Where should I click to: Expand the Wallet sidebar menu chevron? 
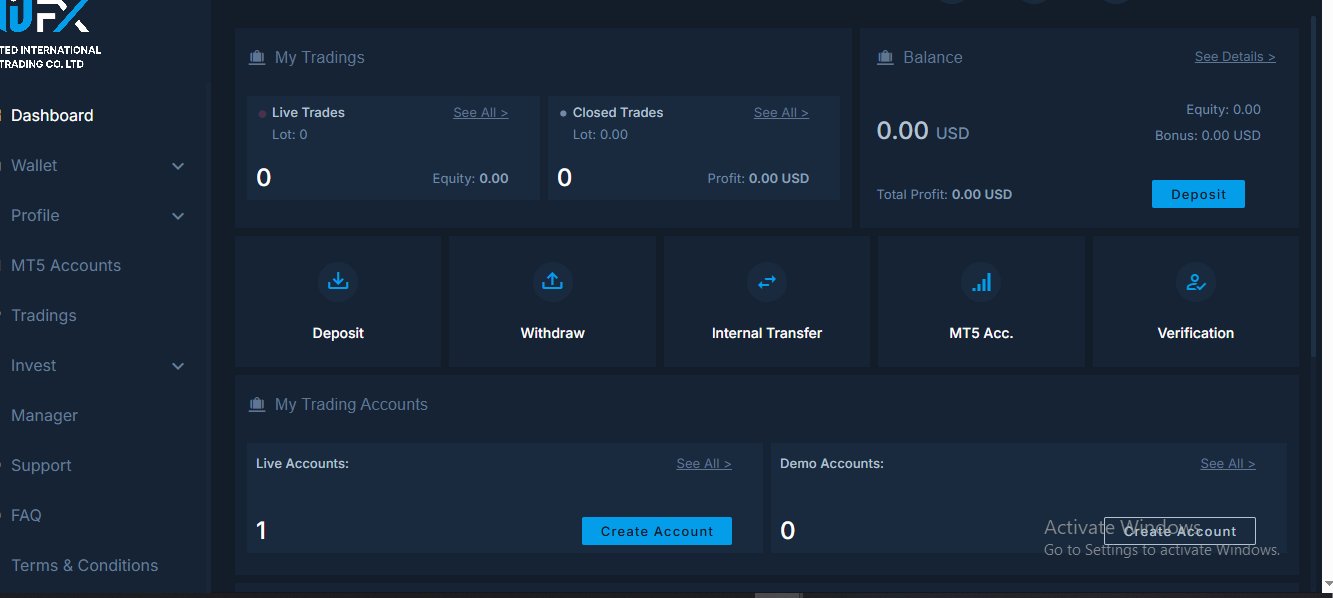coord(178,166)
